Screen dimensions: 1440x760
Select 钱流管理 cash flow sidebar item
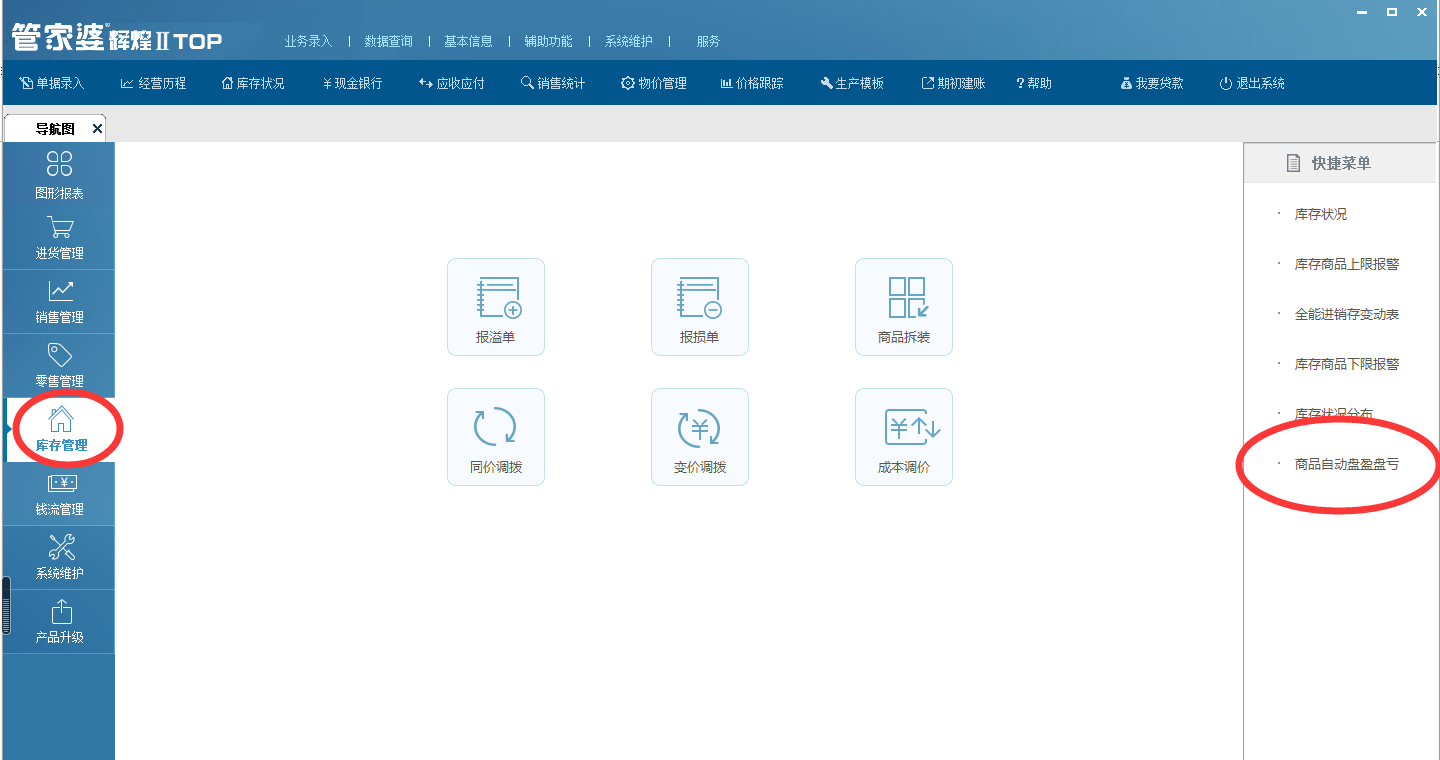point(60,494)
